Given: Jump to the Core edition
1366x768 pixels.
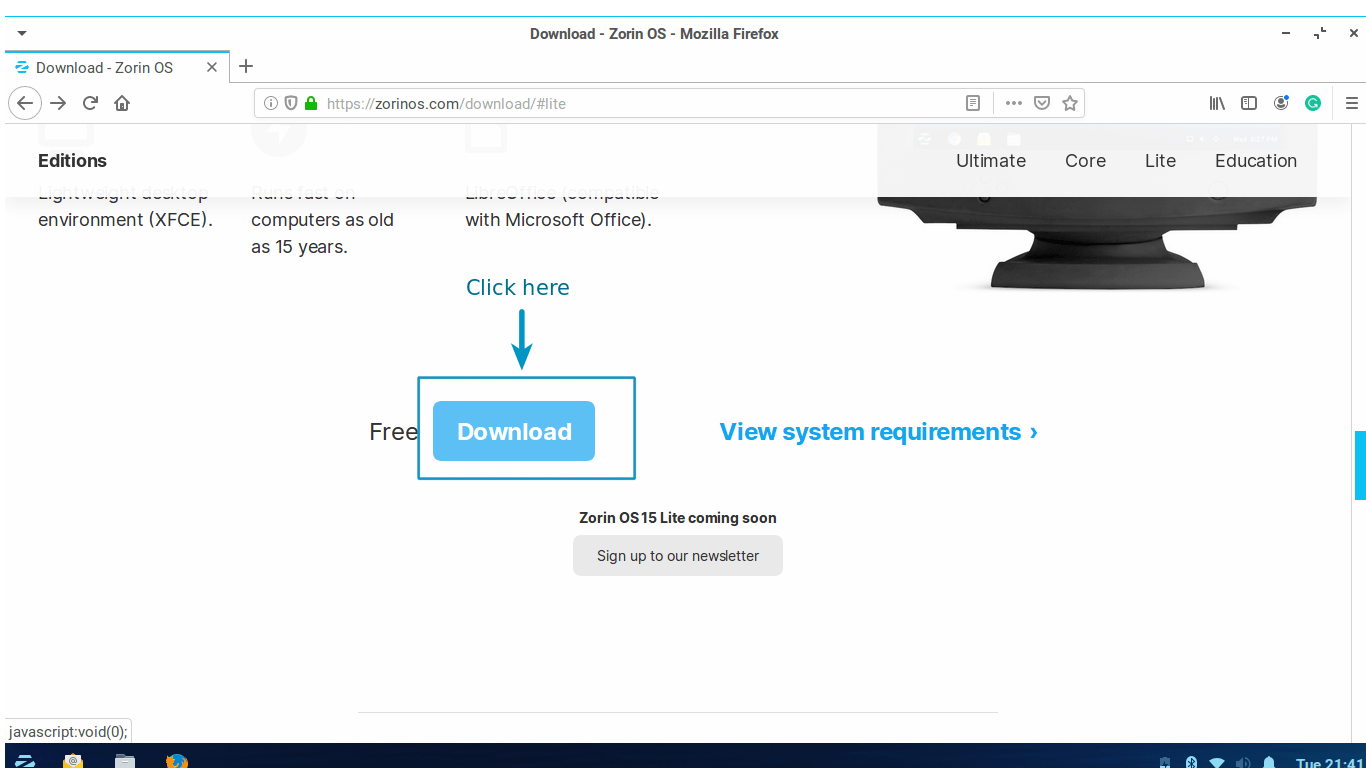Looking at the screenshot, I should coord(1085,161).
